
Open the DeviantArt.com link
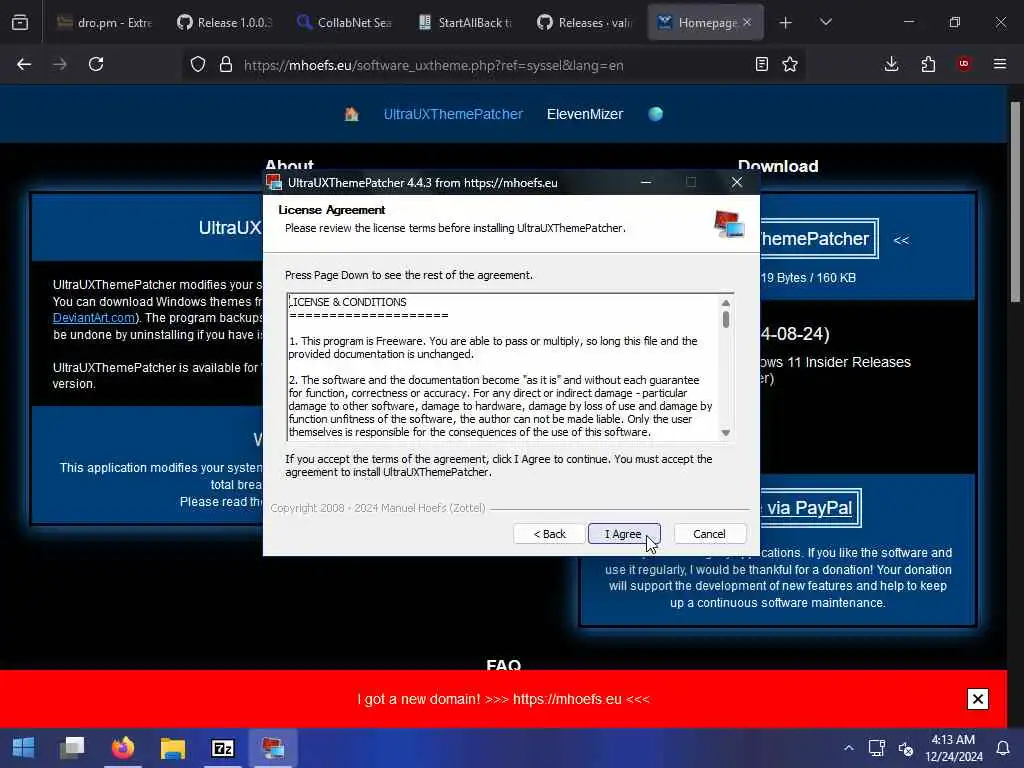94,318
